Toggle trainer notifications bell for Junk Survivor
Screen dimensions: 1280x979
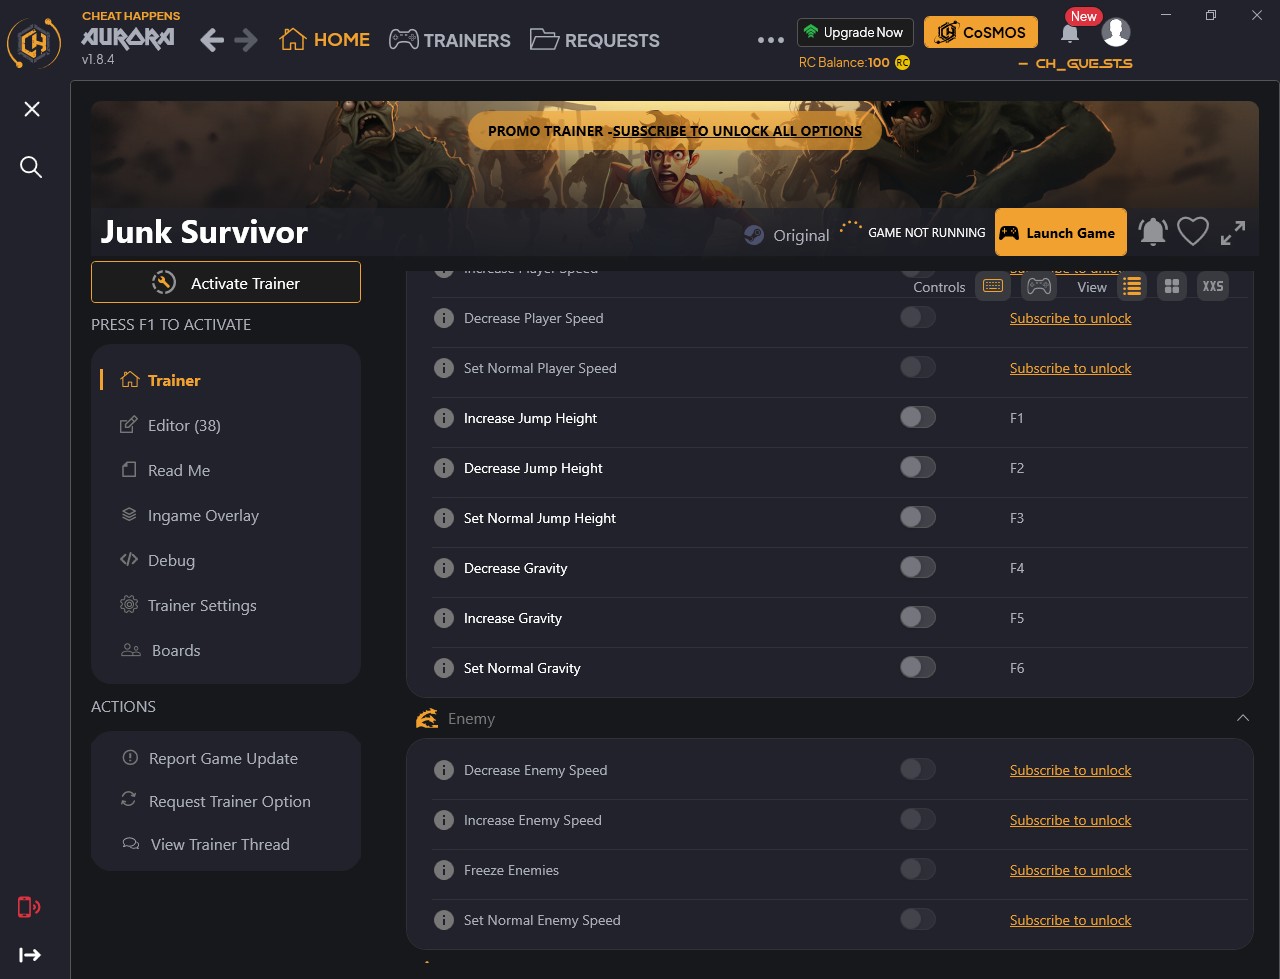pyautogui.click(x=1153, y=232)
